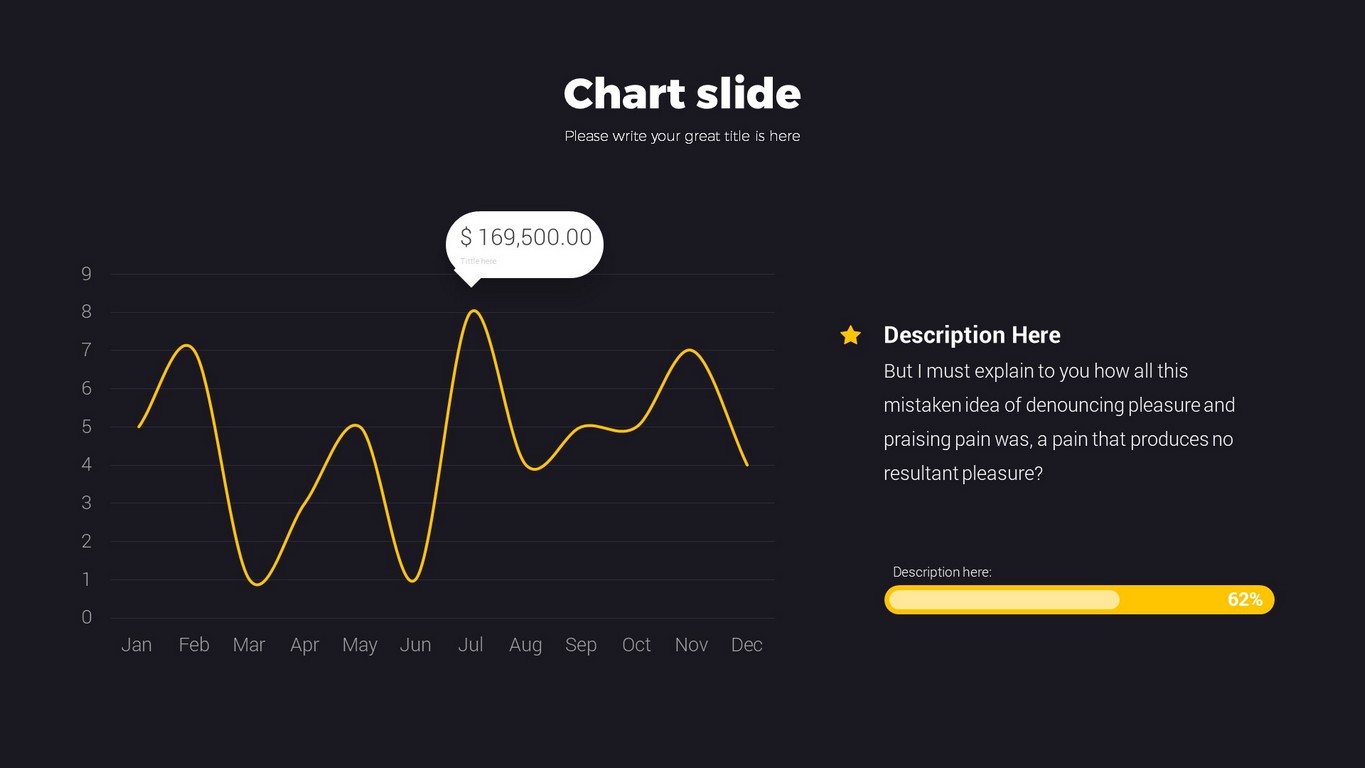Click the light fill of the progress bar
The image size is (1365, 768).
click(x=1003, y=600)
